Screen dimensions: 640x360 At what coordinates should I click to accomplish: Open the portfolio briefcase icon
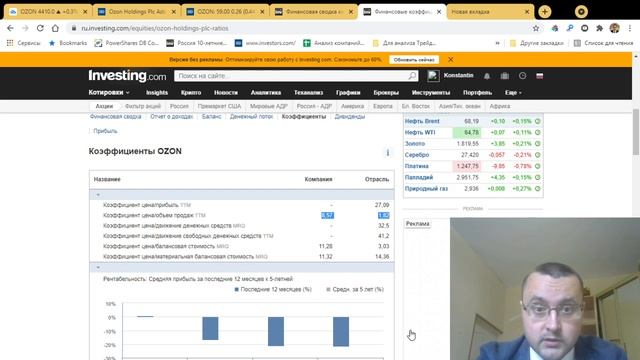(x=505, y=76)
